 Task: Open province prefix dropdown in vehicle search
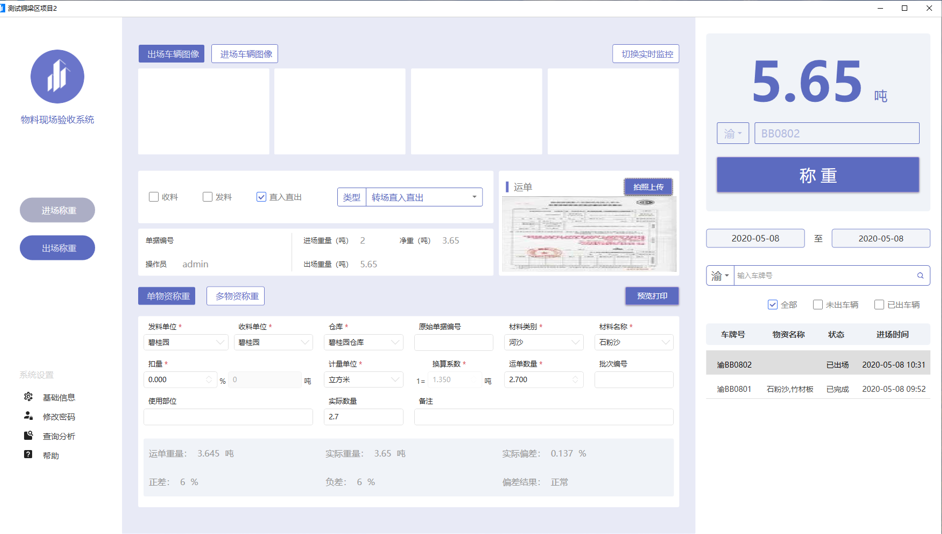coord(720,276)
